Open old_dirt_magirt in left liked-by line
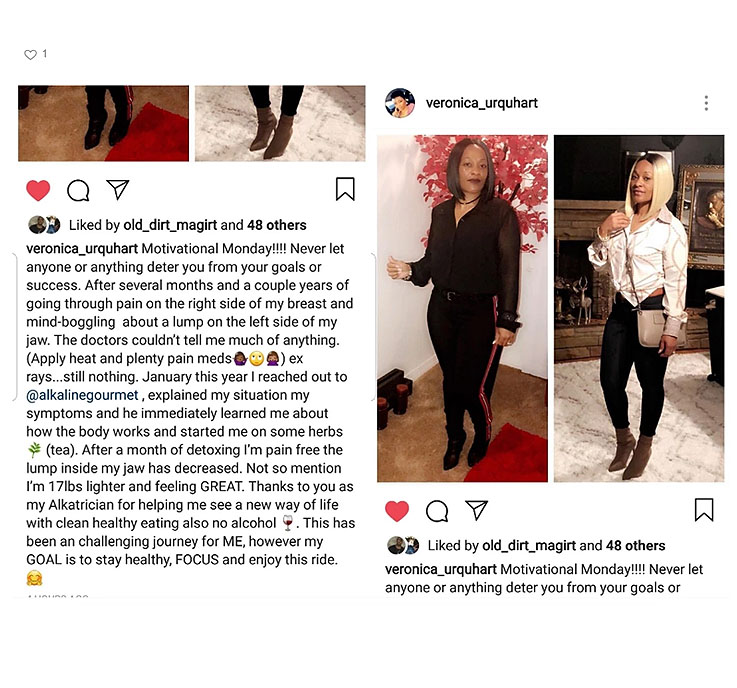737x688 pixels. click(x=170, y=226)
